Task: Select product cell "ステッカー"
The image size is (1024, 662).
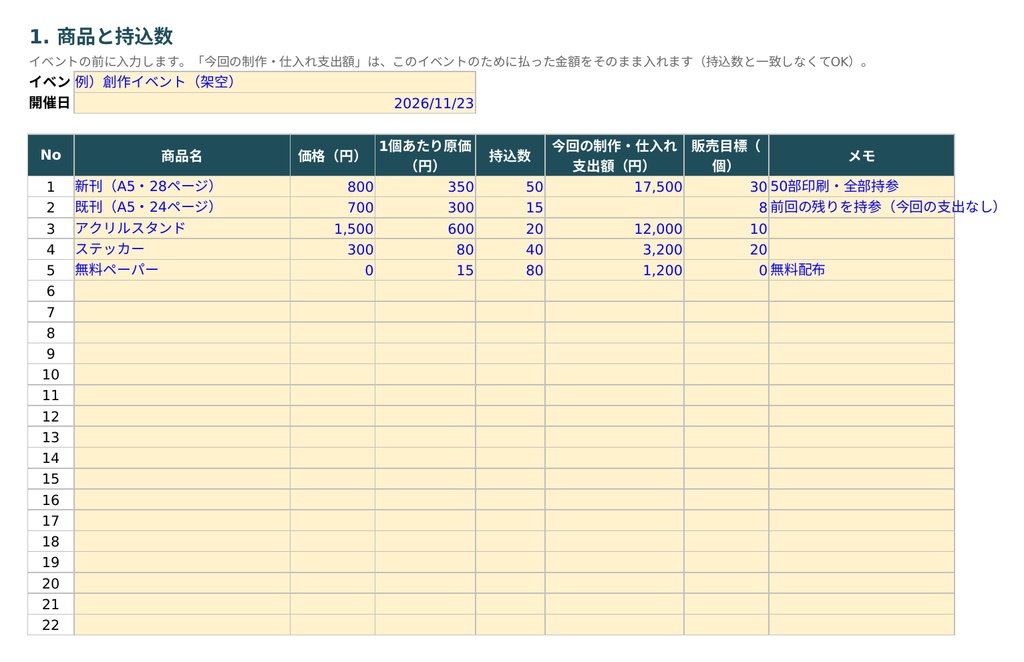Action: click(182, 249)
